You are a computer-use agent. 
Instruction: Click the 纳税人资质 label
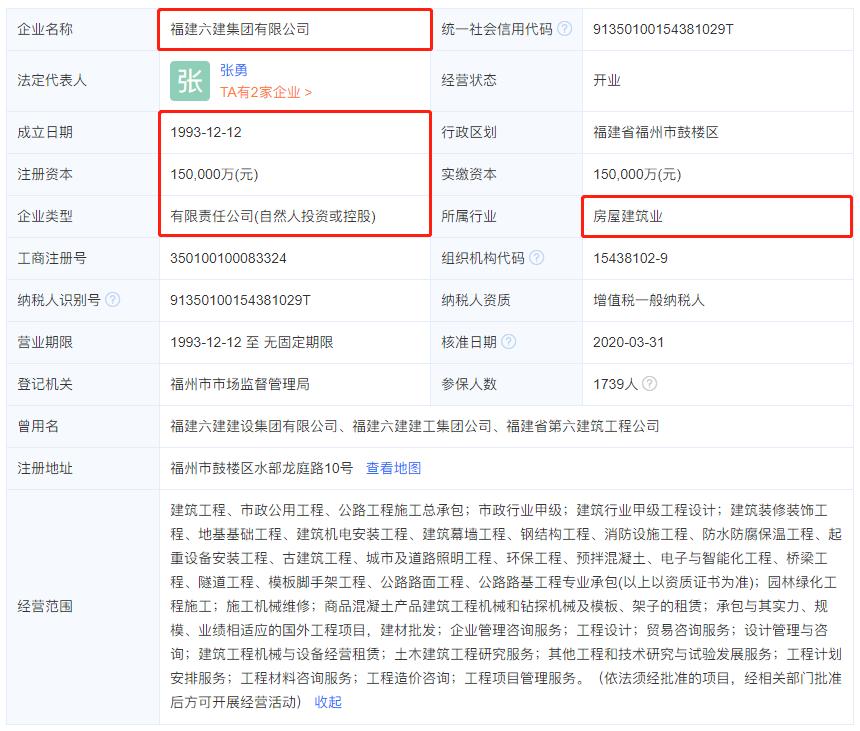tap(476, 300)
